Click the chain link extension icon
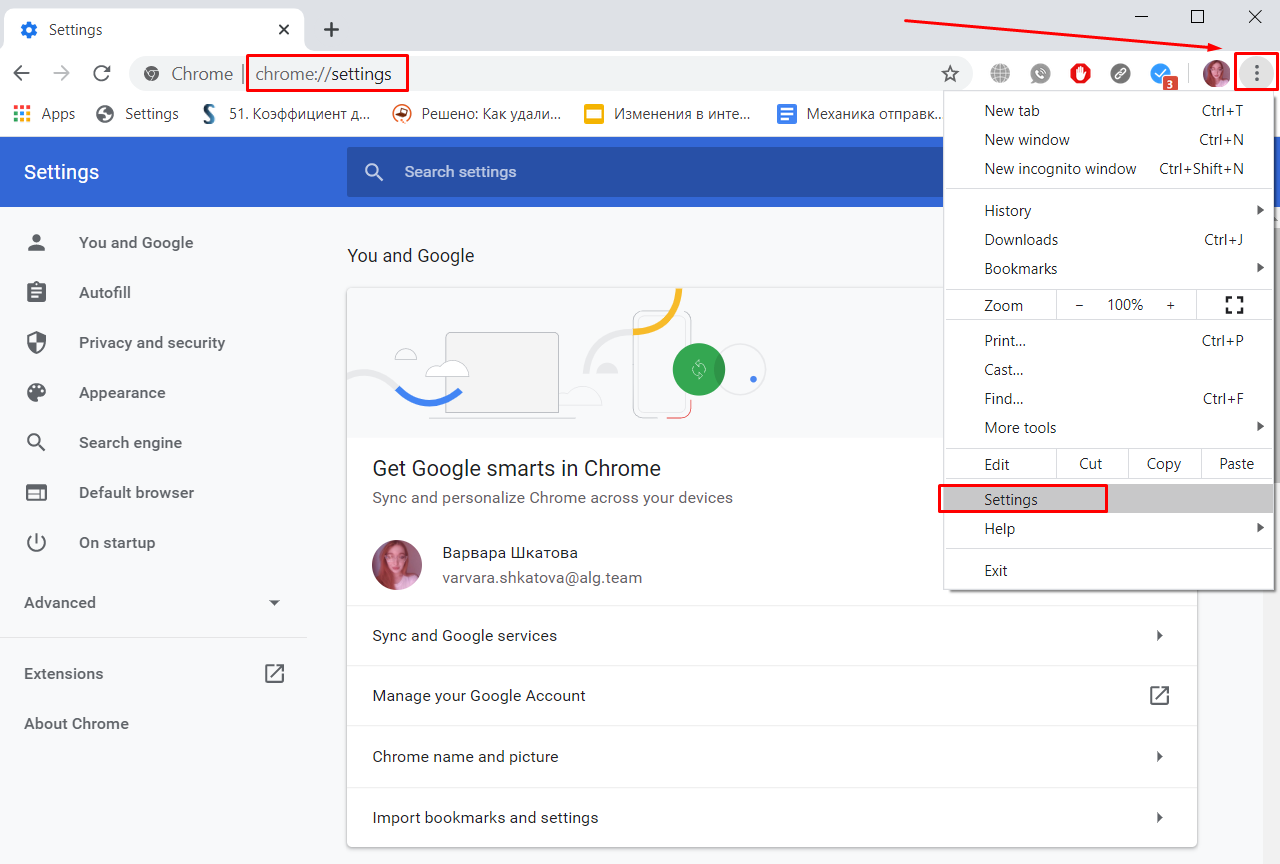 pos(1121,73)
